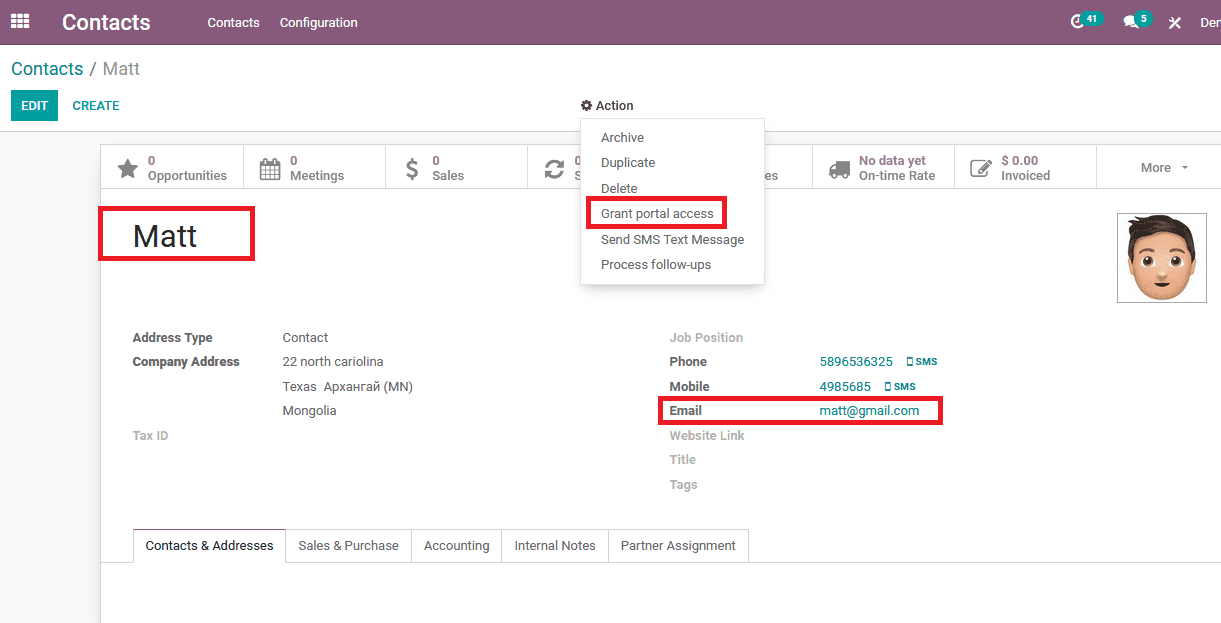Click the EDIT button
This screenshot has width=1221, height=623.
click(34, 105)
